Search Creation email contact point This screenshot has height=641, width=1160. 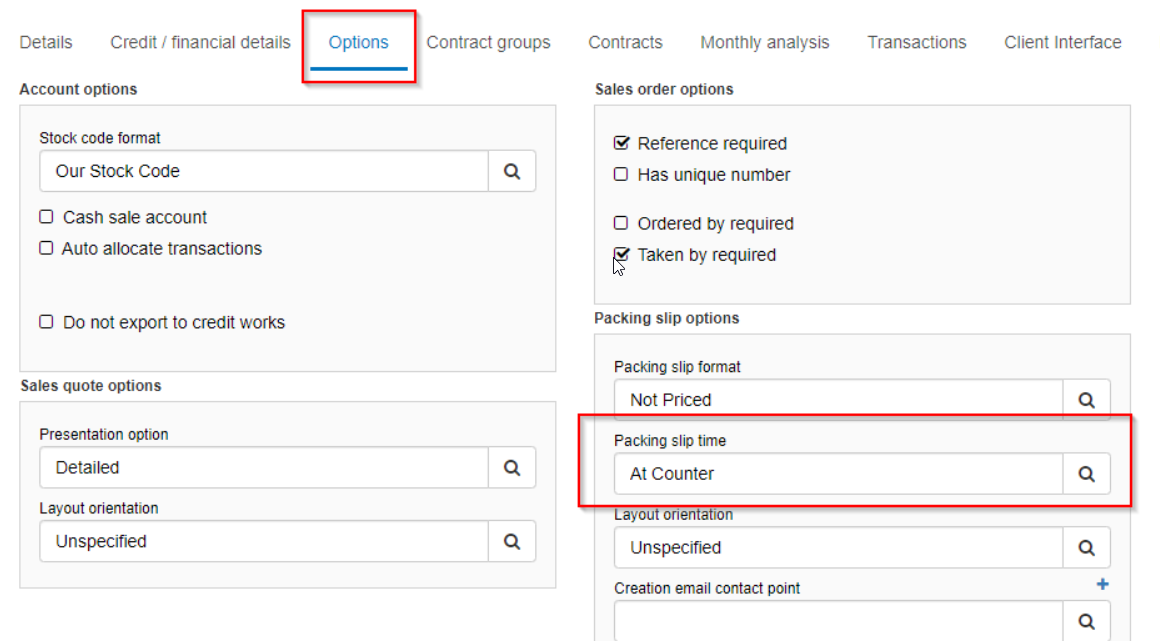(1086, 621)
